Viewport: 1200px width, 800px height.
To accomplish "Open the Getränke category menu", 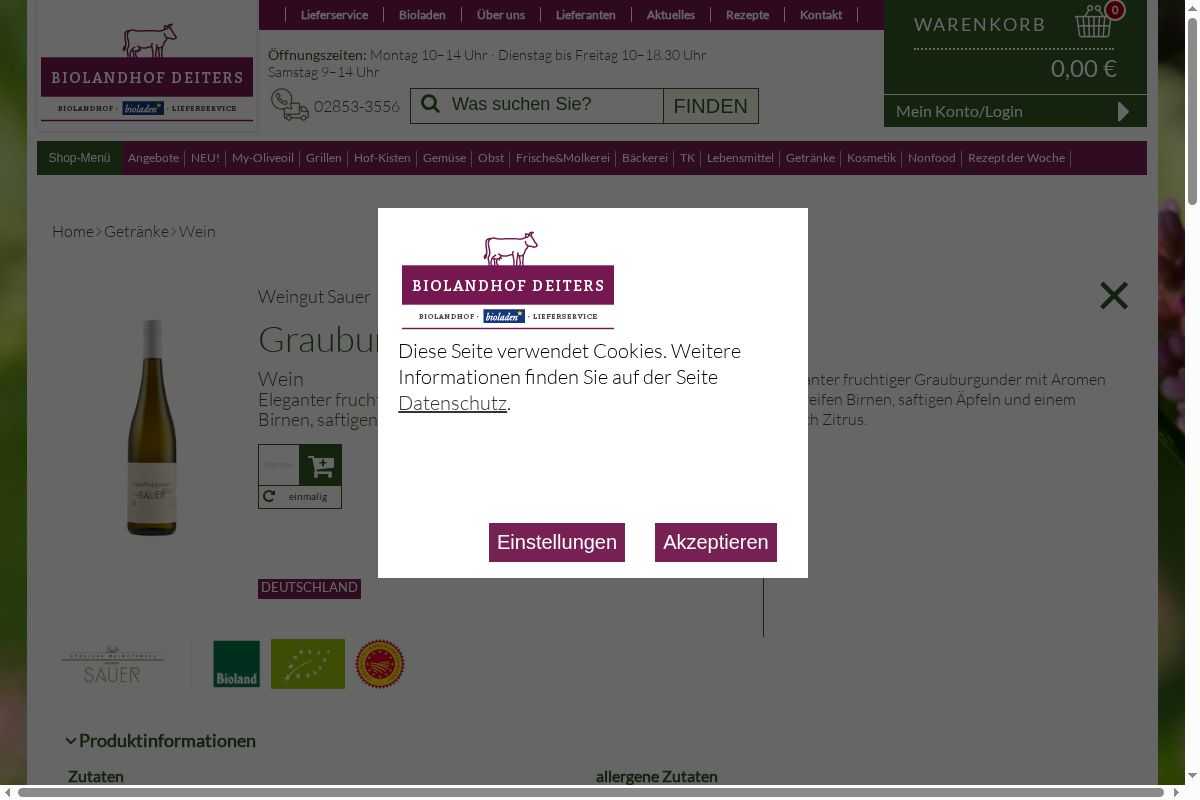I will [810, 158].
